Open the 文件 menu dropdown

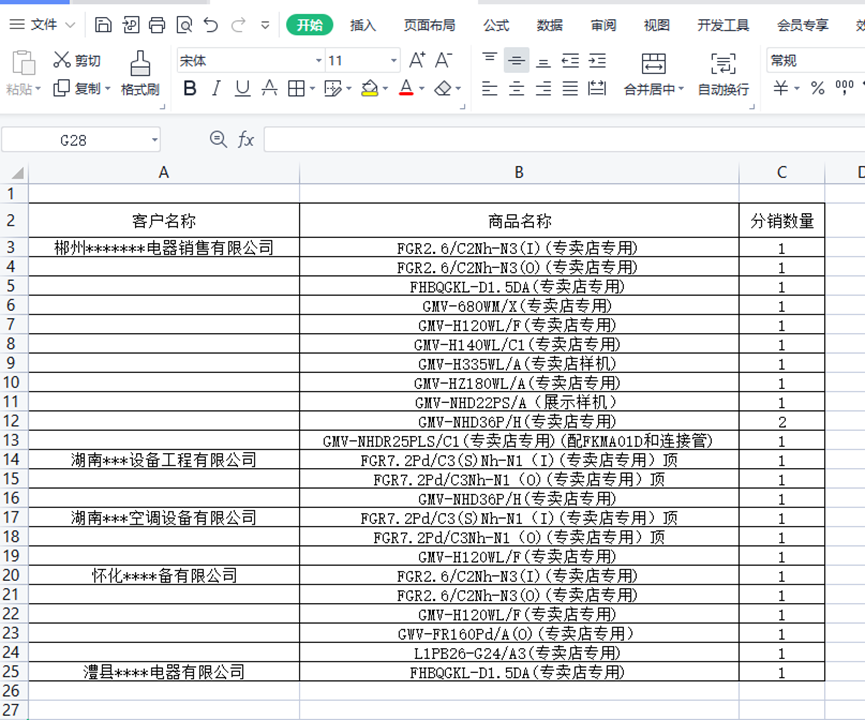[x=43, y=25]
